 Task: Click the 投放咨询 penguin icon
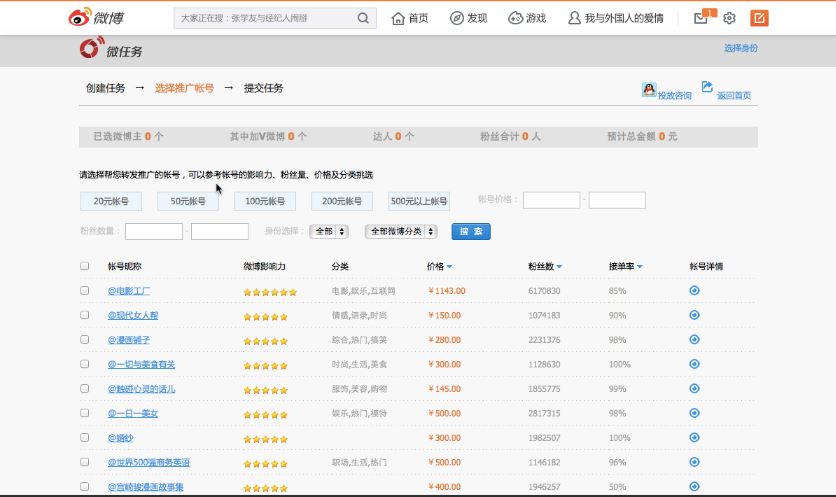click(x=649, y=90)
